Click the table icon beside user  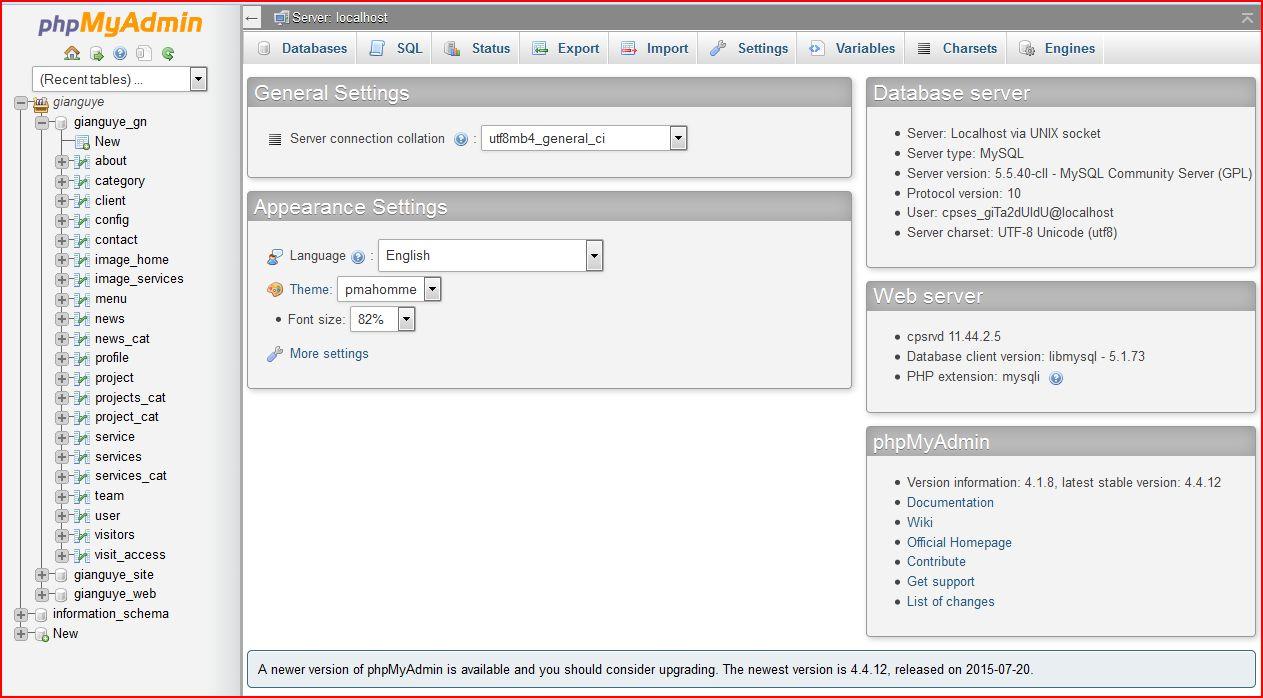[82, 516]
